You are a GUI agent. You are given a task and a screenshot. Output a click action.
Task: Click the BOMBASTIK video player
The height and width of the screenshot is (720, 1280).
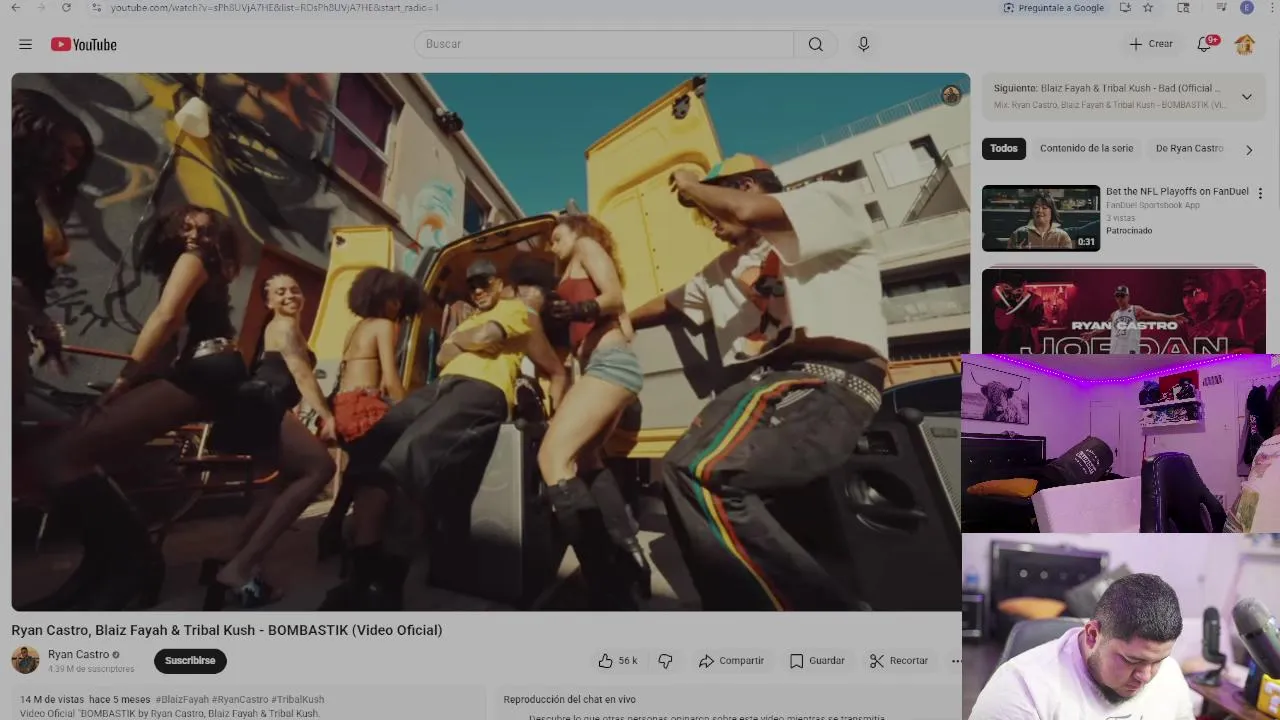tap(490, 341)
